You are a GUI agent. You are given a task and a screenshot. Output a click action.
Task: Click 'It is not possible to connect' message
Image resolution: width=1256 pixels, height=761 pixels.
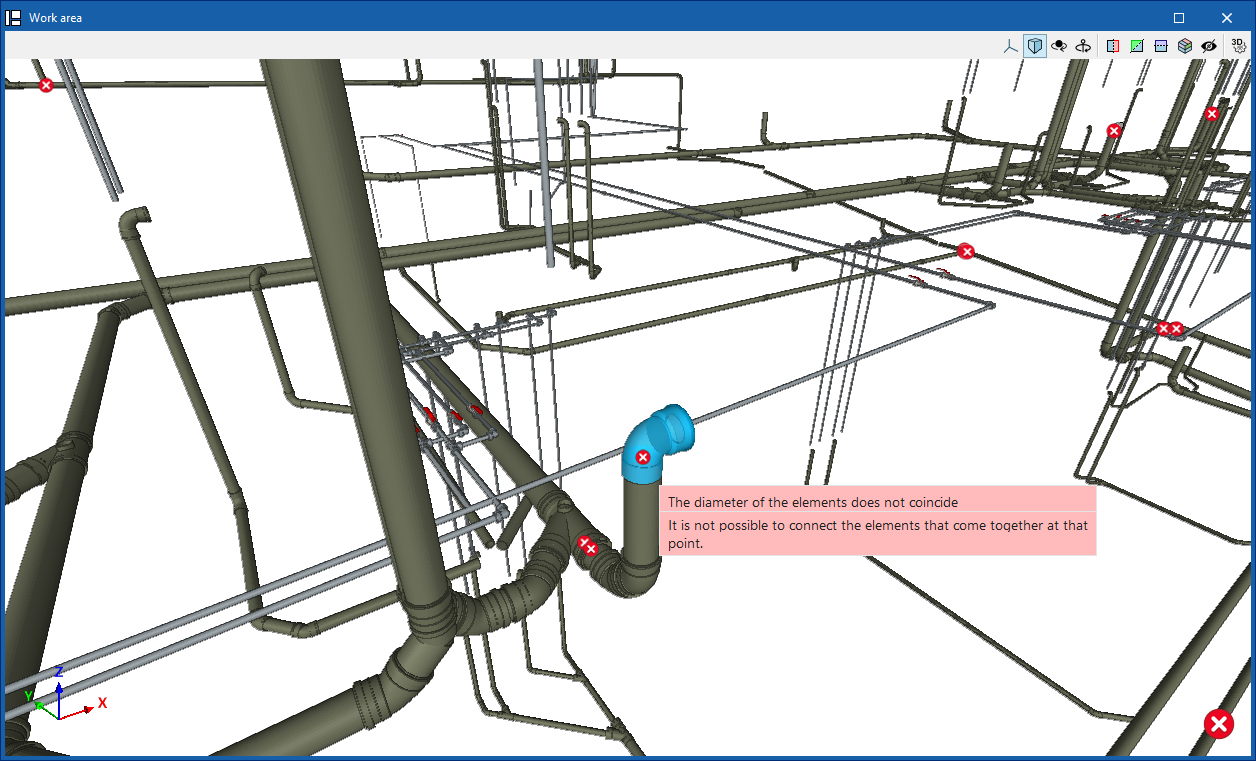878,534
